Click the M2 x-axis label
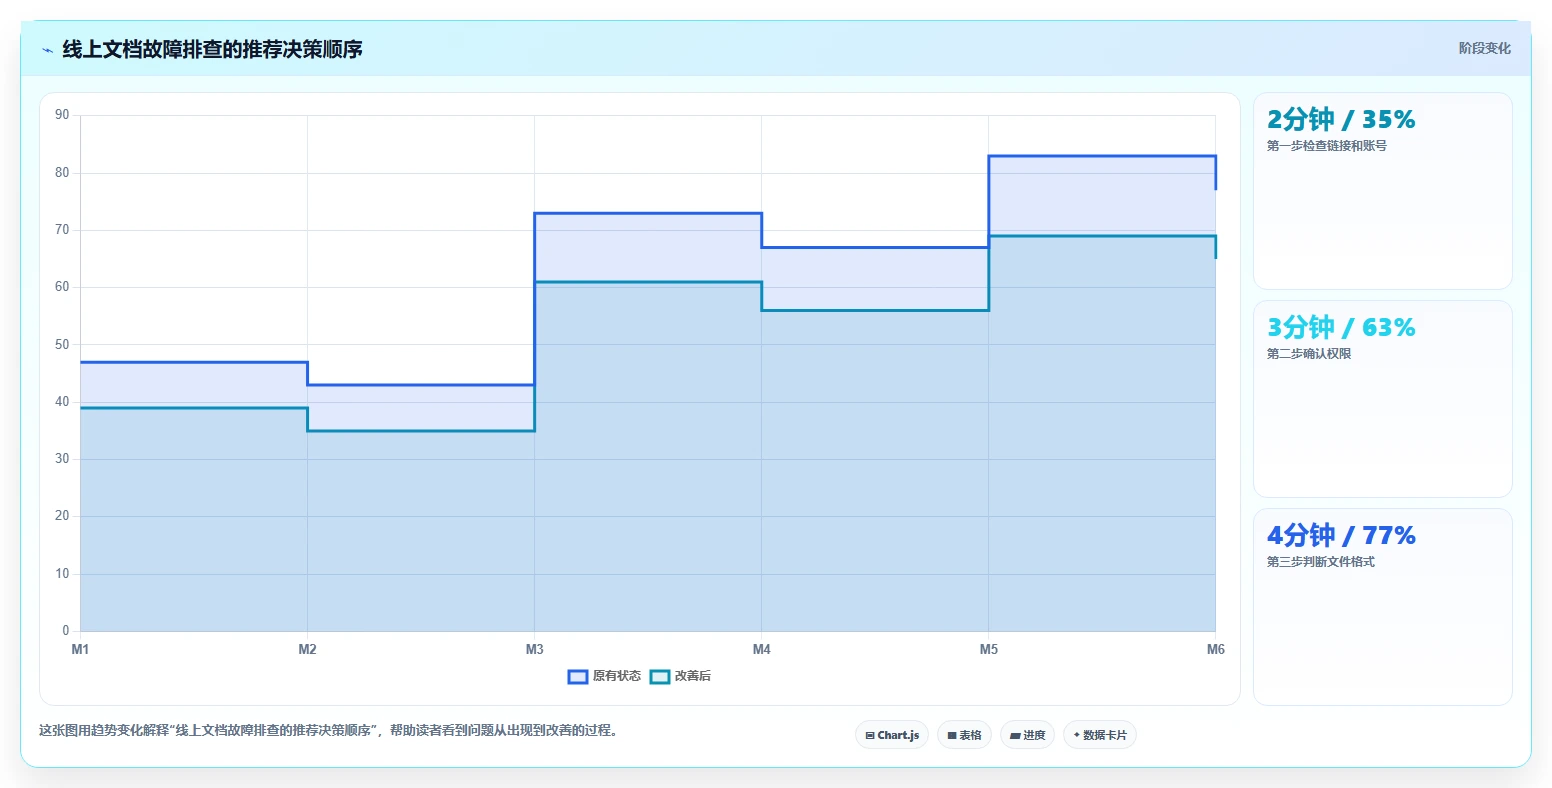Viewport: 1552px width, 788px height. point(307,650)
